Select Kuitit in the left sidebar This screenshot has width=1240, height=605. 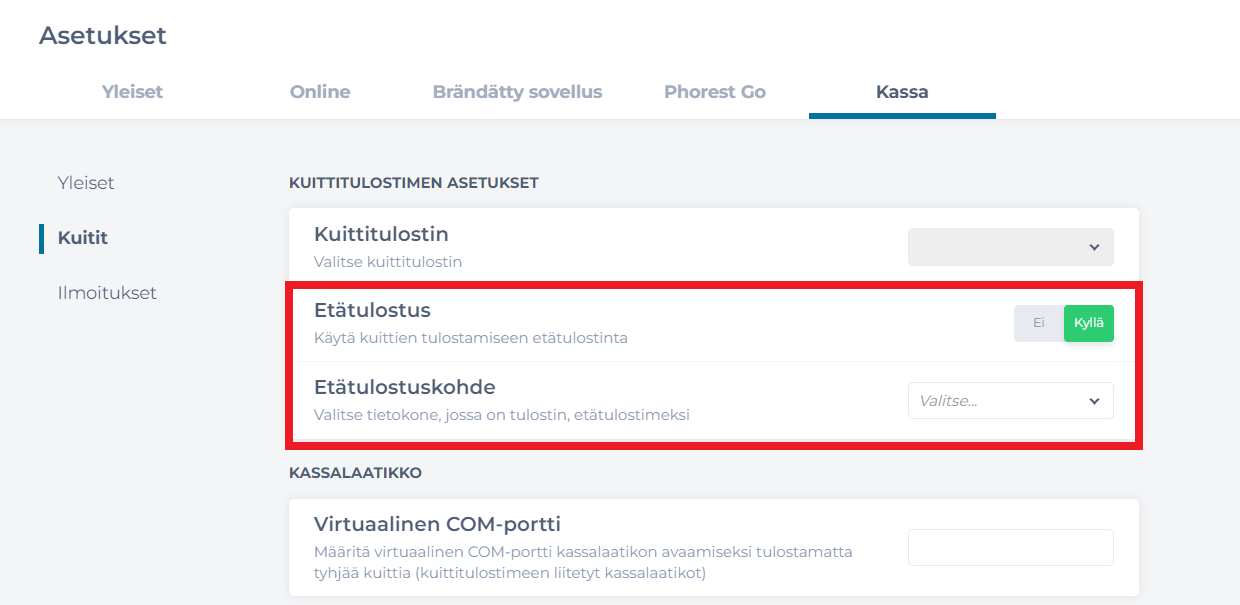(83, 238)
